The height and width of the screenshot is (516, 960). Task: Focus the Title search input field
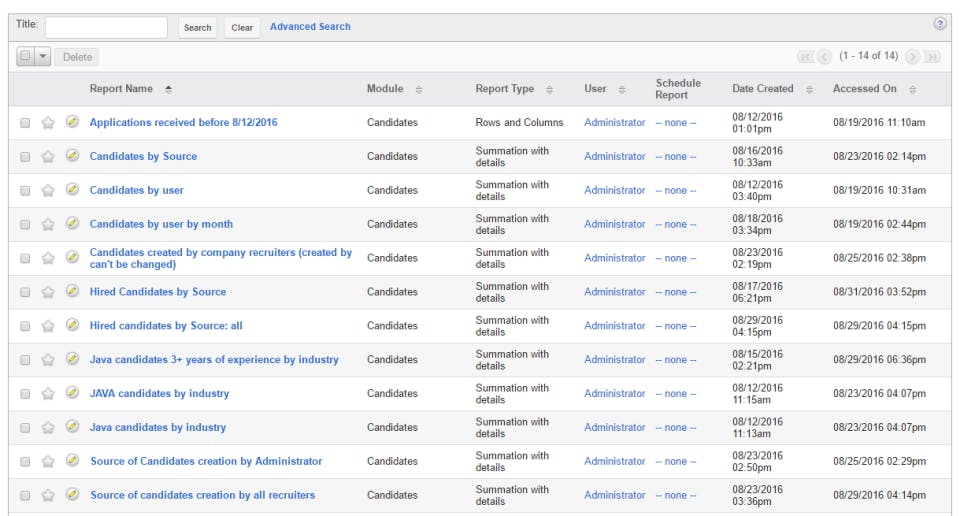tap(106, 28)
